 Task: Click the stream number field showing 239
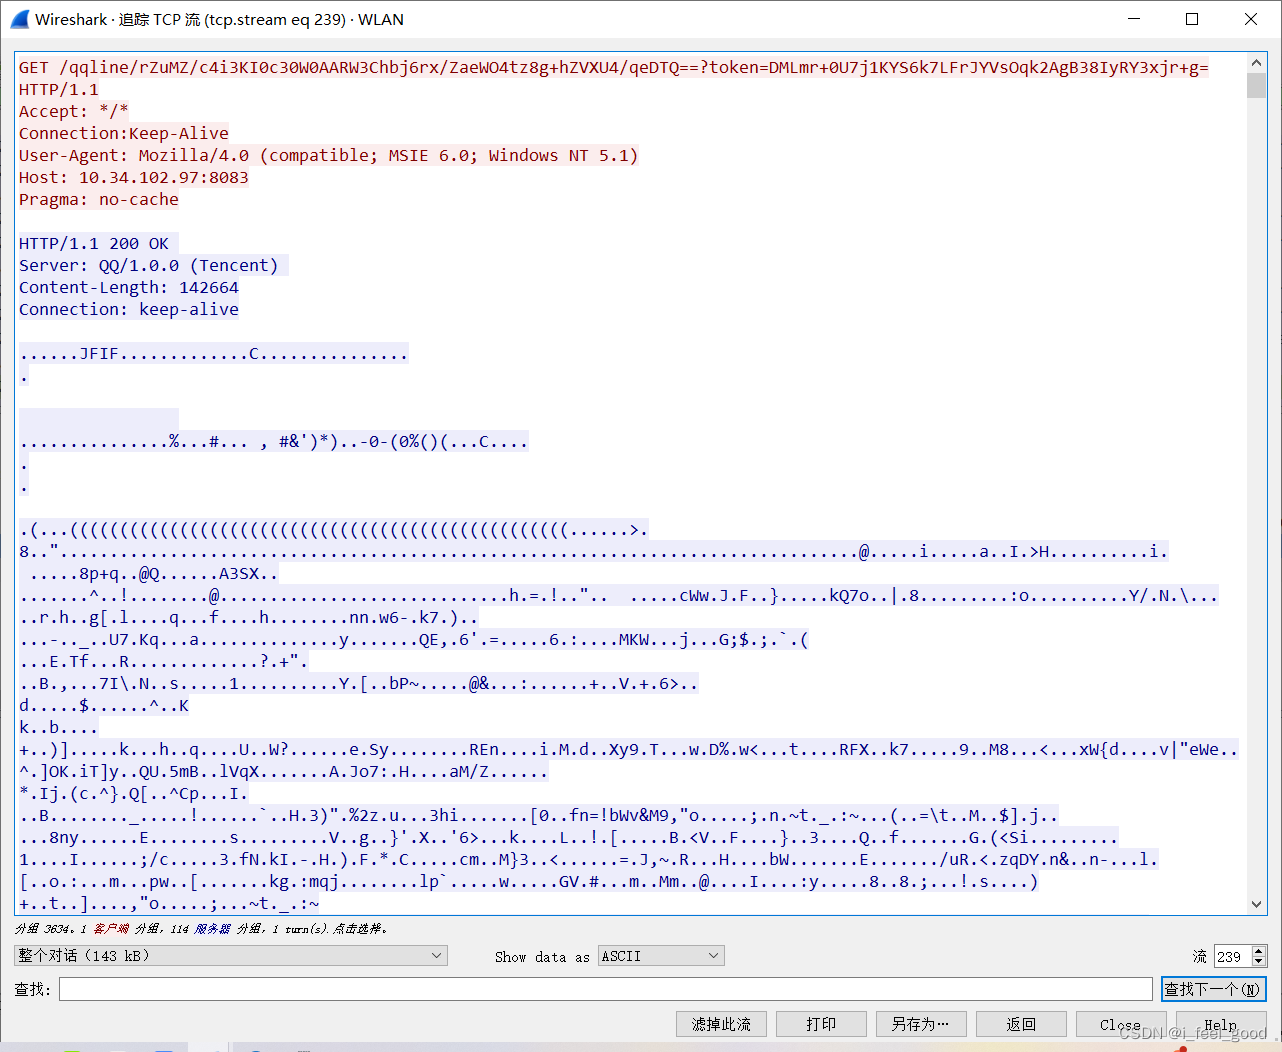click(x=1232, y=956)
